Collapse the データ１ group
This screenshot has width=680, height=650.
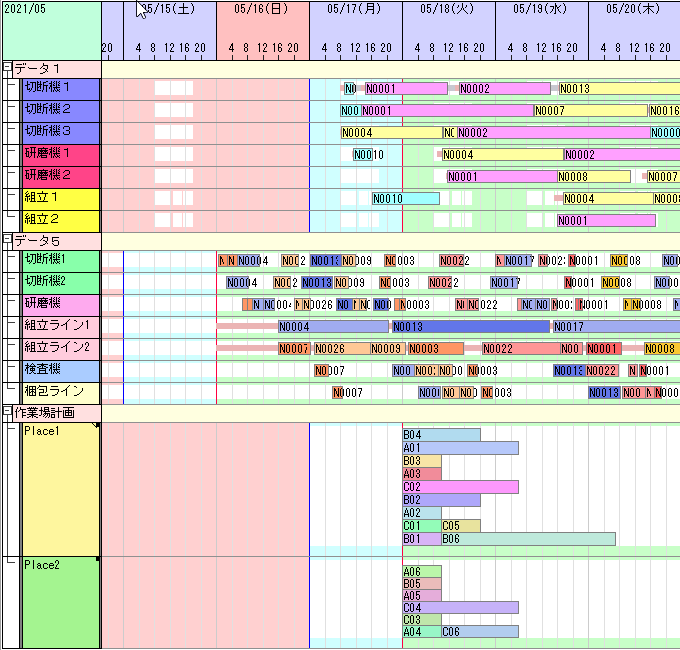(x=8, y=68)
